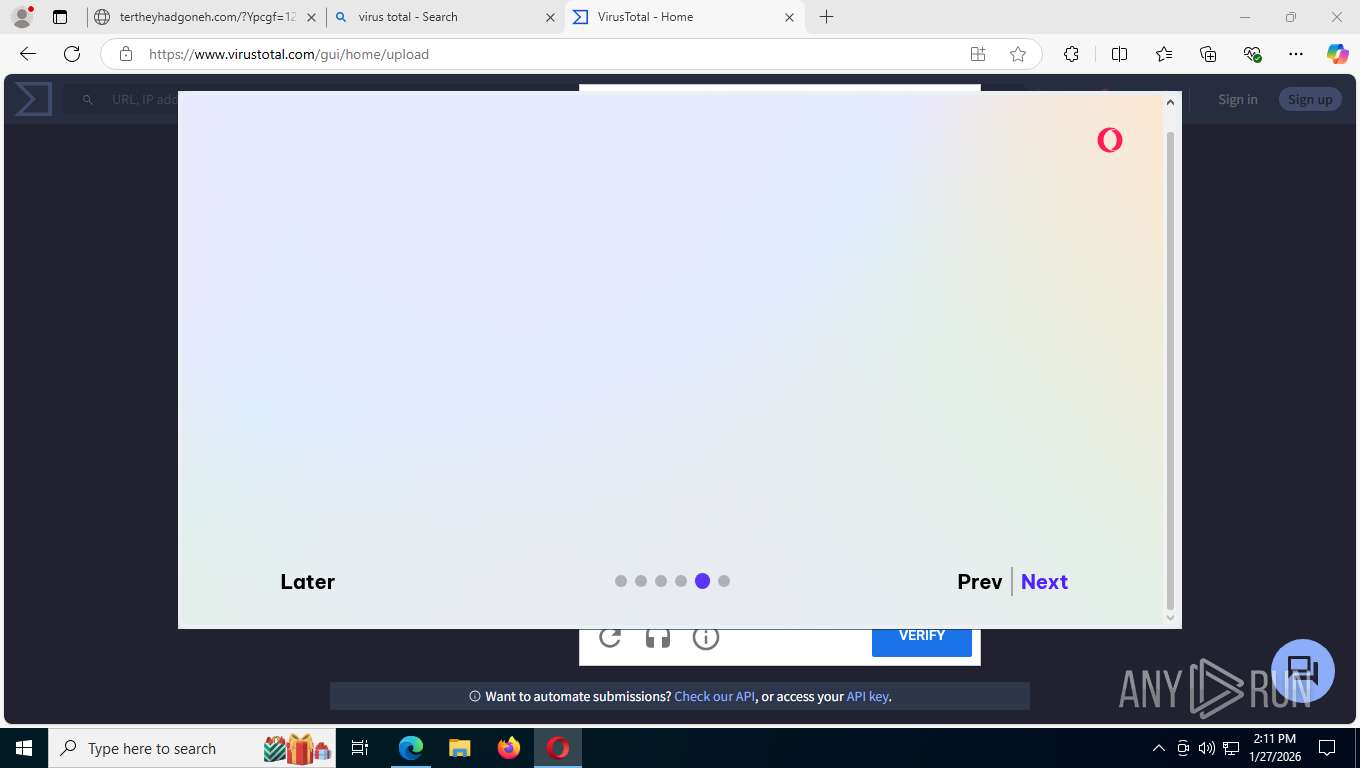The image size is (1360, 768).
Task: Select the active fifth carousel dot
Action: click(x=702, y=581)
